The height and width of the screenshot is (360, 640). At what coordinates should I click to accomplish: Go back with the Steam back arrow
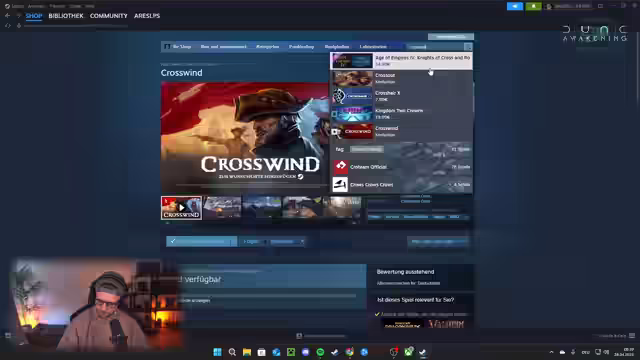(x=7, y=16)
